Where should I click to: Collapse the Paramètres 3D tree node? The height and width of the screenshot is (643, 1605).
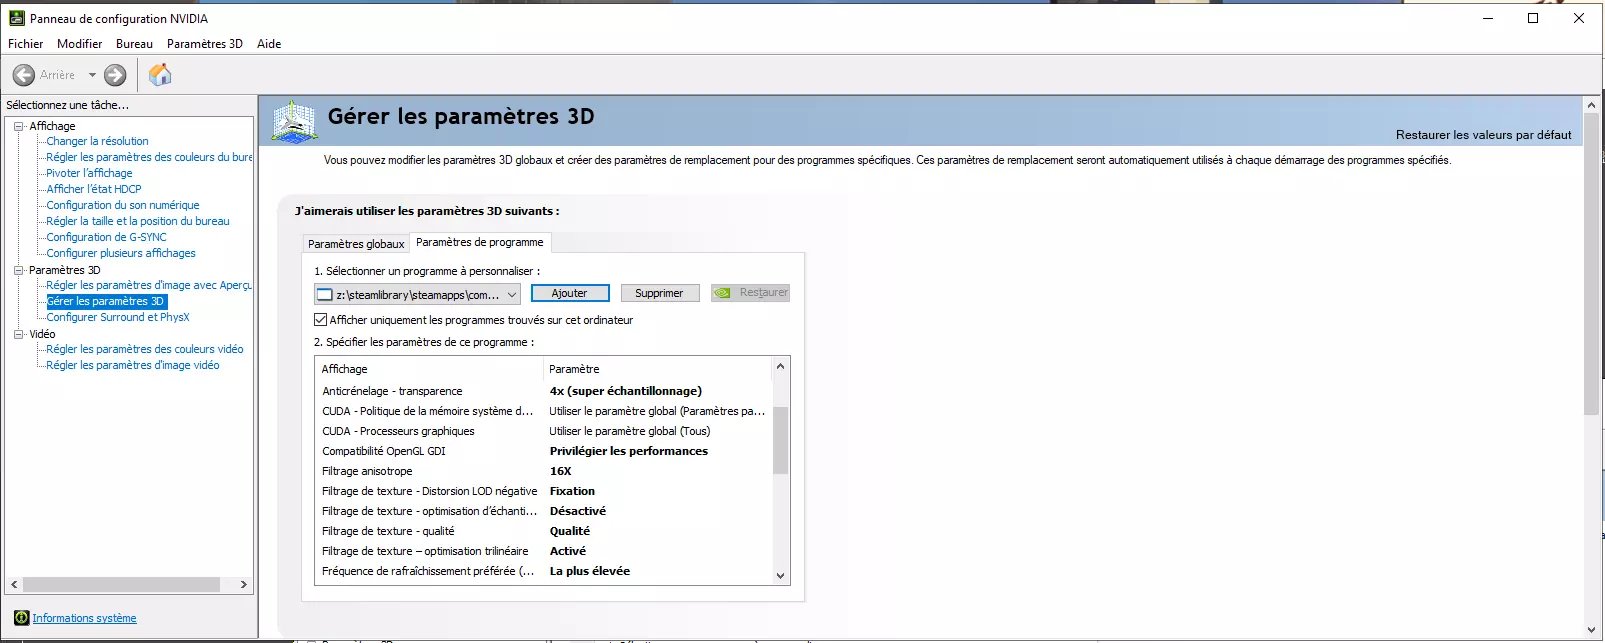pyautogui.click(x=18, y=270)
